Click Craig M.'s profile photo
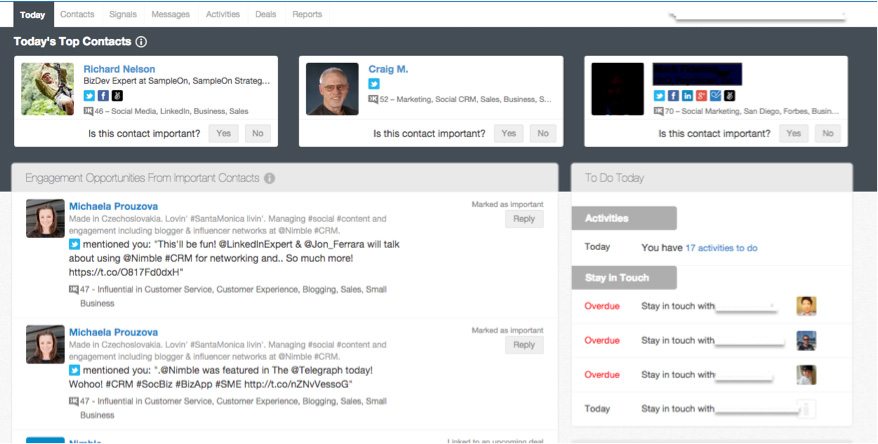Image resolution: width=878 pixels, height=444 pixels. [333, 89]
